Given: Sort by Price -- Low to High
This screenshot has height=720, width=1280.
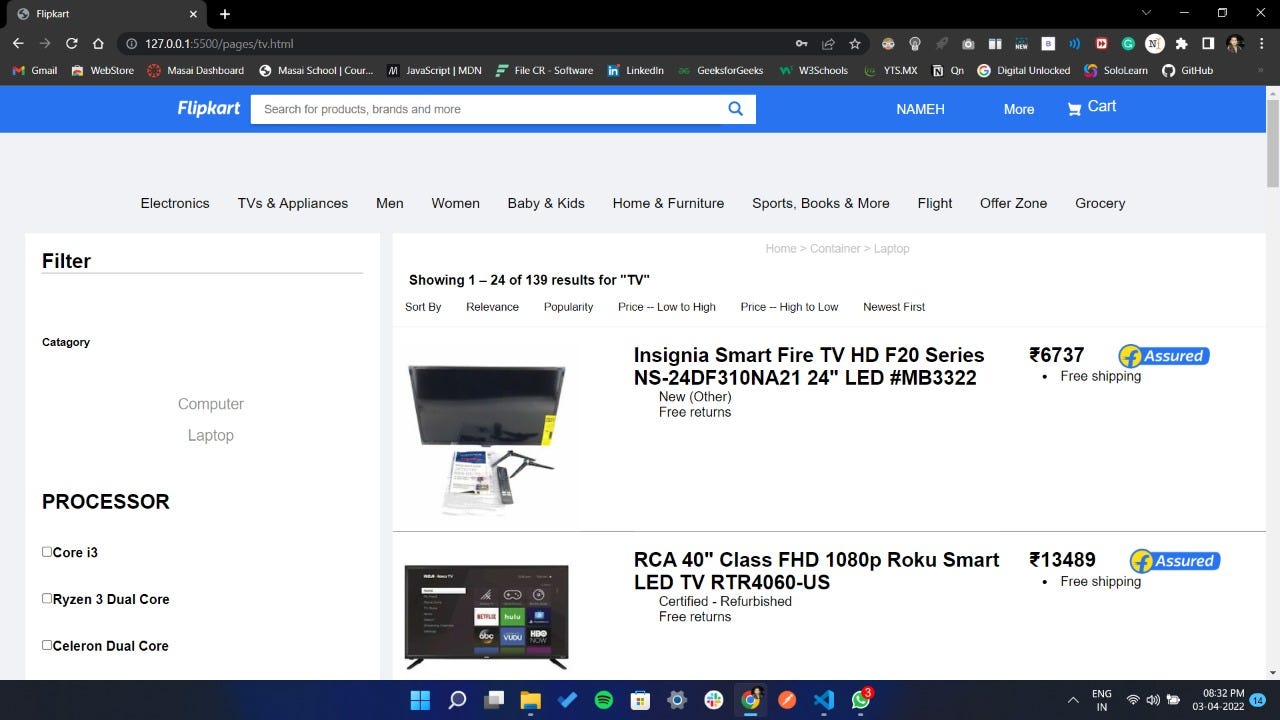Looking at the screenshot, I should 667,307.
